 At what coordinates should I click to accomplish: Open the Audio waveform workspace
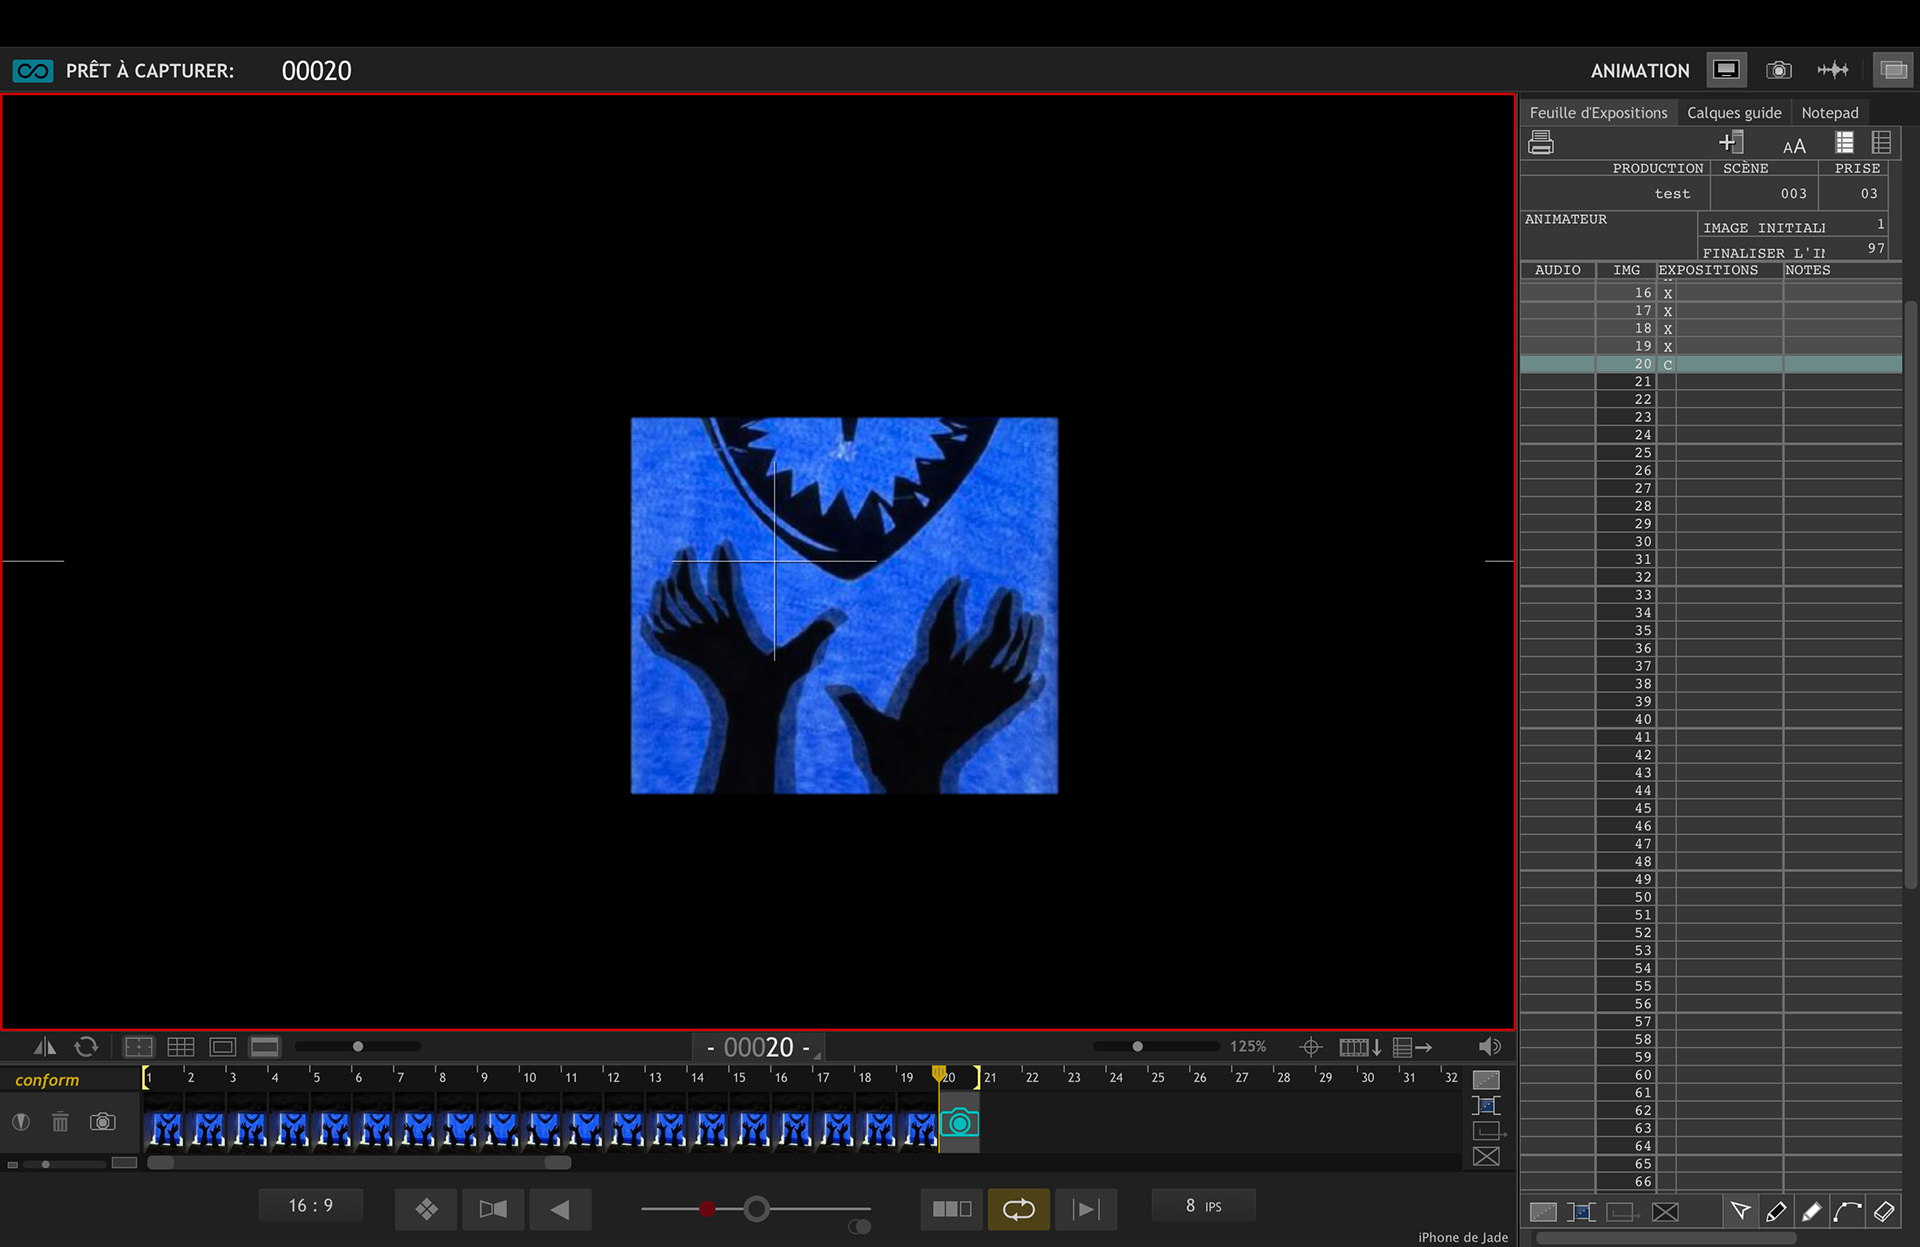click(x=1832, y=70)
